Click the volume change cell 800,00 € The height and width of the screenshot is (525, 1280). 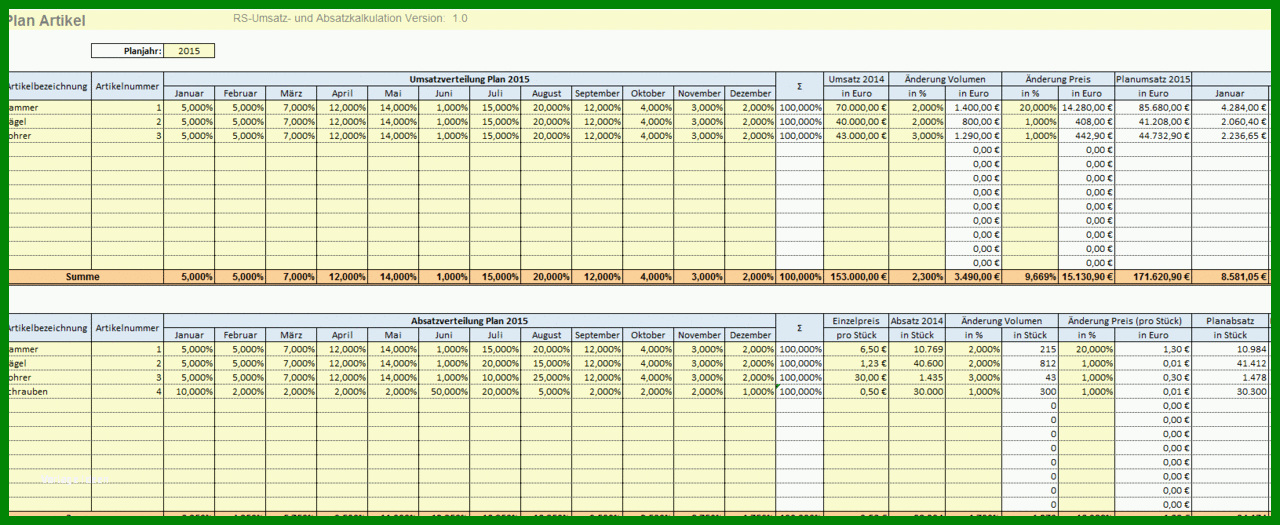(x=974, y=121)
